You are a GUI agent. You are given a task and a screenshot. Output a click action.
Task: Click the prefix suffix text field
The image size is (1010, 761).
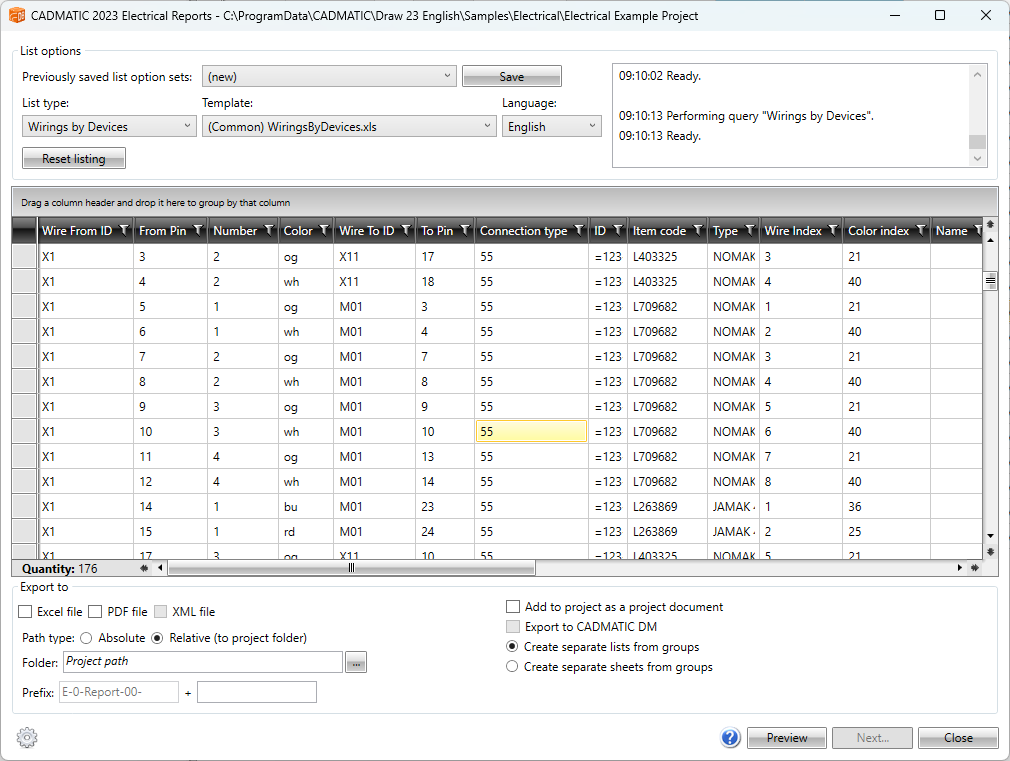(x=256, y=692)
